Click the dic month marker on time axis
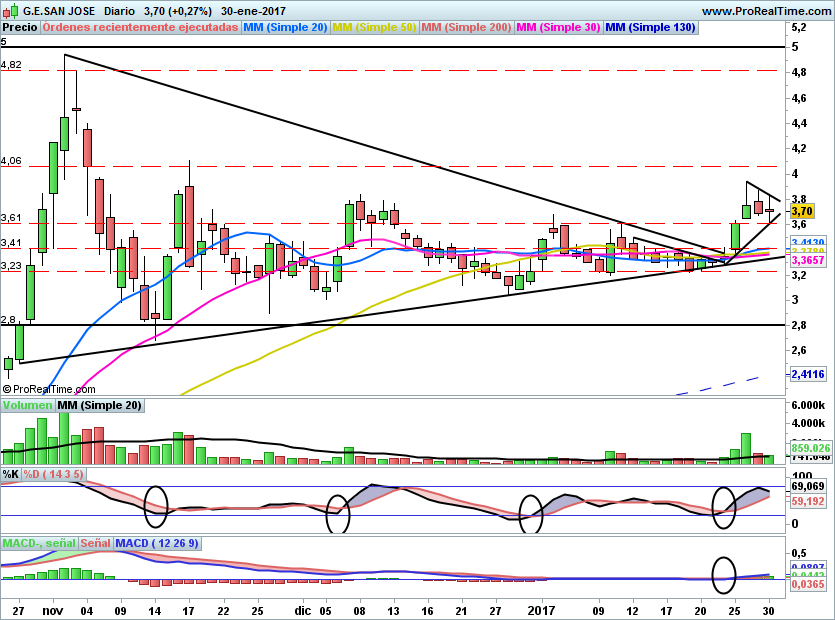Image resolution: width=835 pixels, height=620 pixels. (302, 610)
